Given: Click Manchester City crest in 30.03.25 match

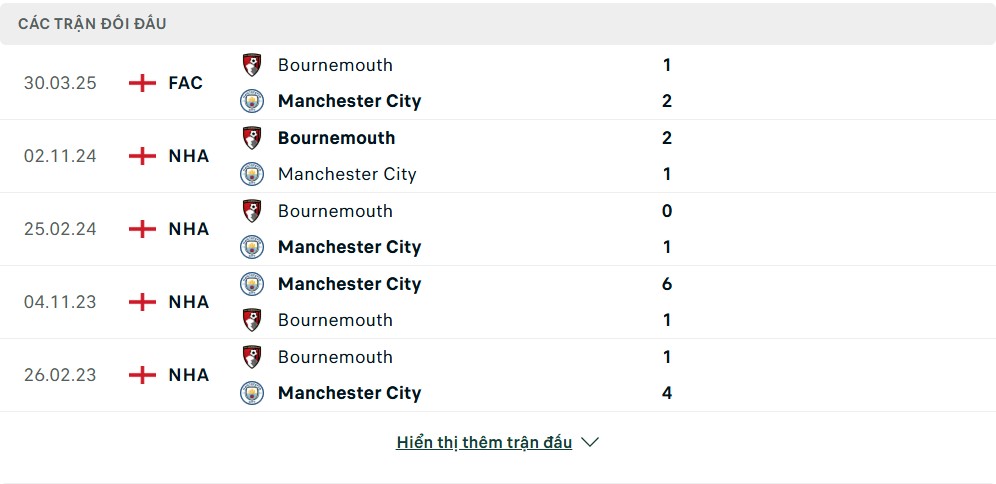Looking at the screenshot, I should [252, 101].
